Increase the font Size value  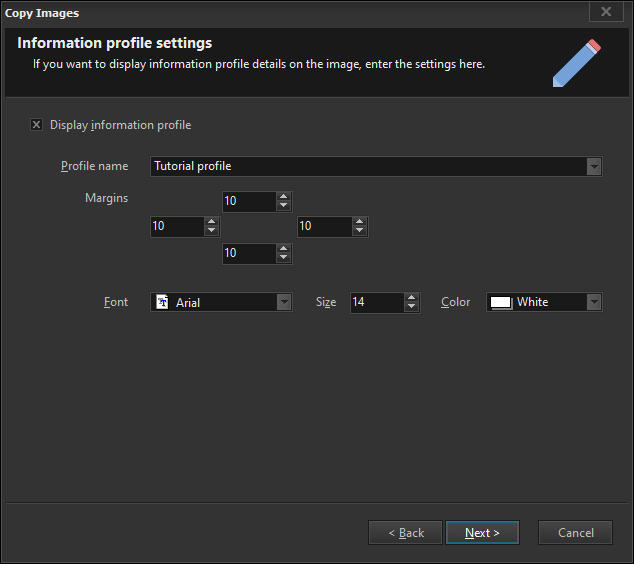(x=412, y=297)
